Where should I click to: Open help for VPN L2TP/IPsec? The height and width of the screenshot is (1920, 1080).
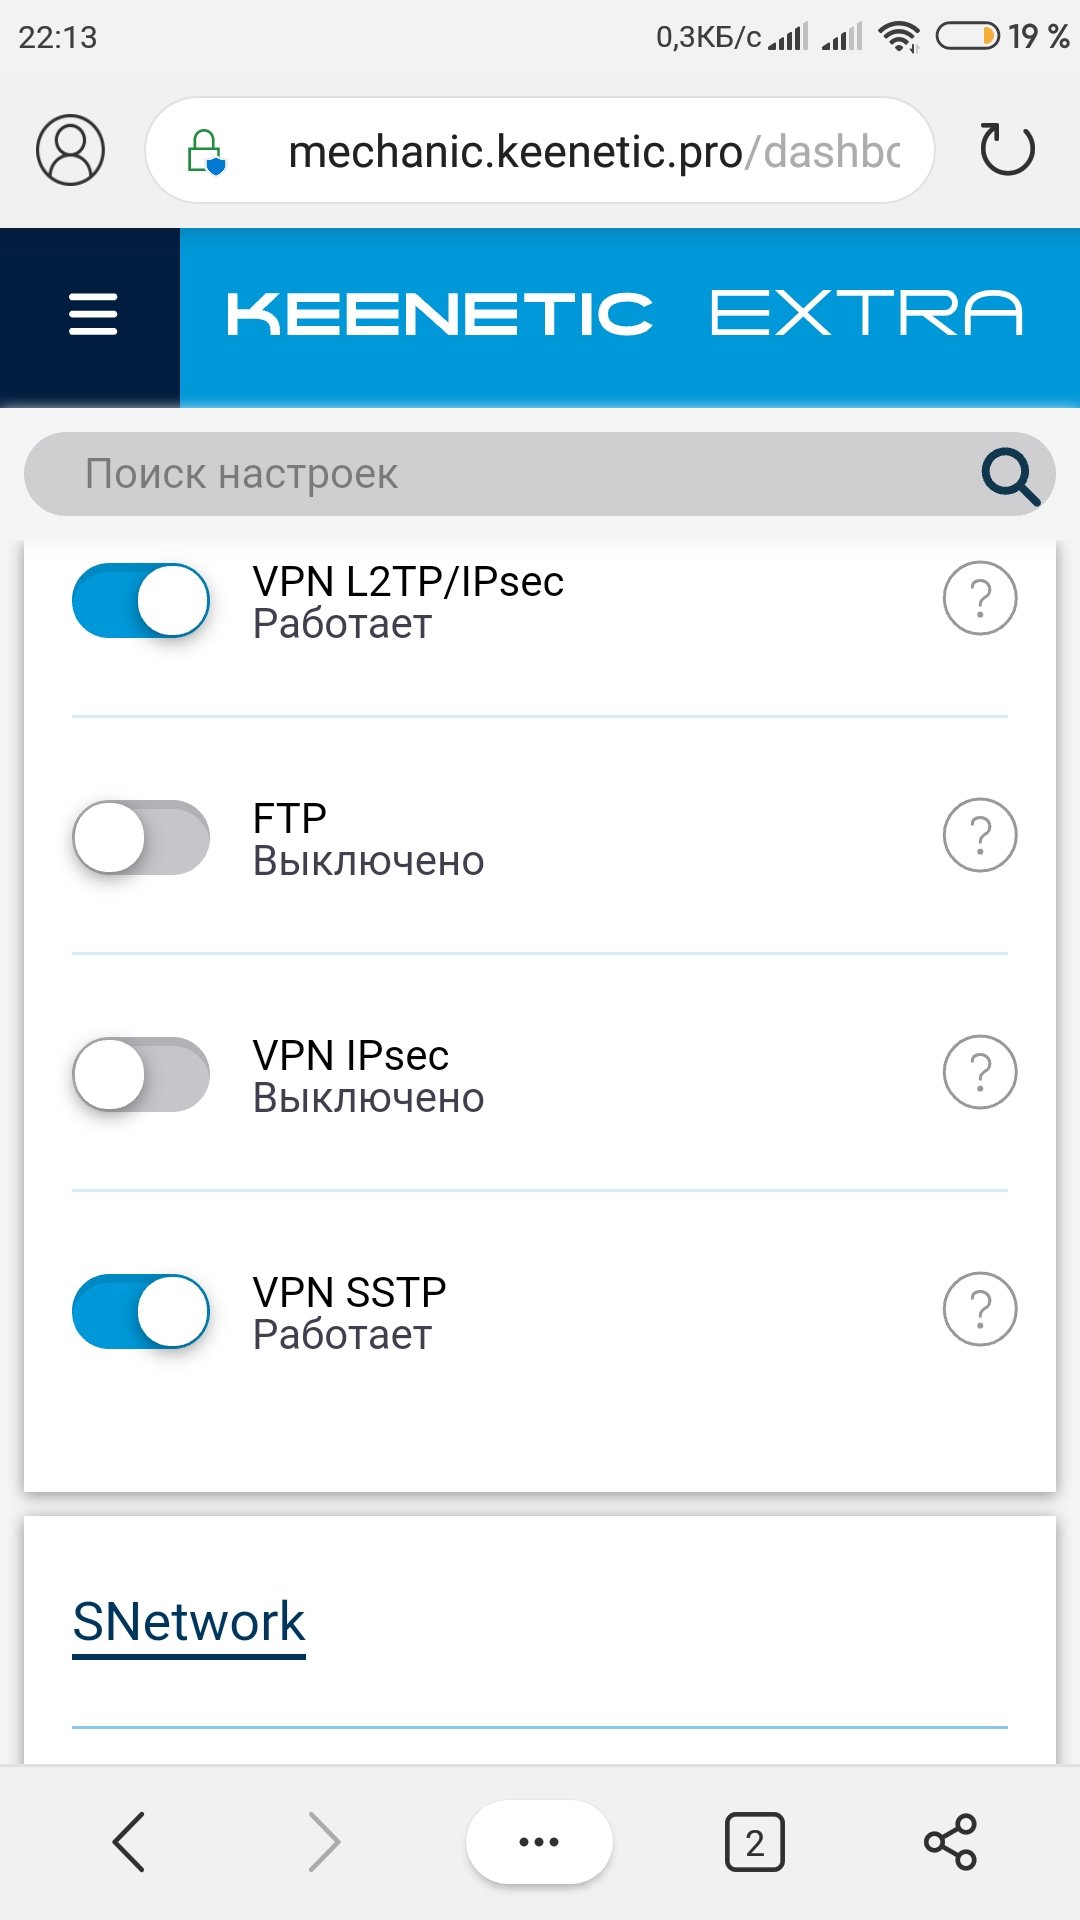[x=979, y=599]
